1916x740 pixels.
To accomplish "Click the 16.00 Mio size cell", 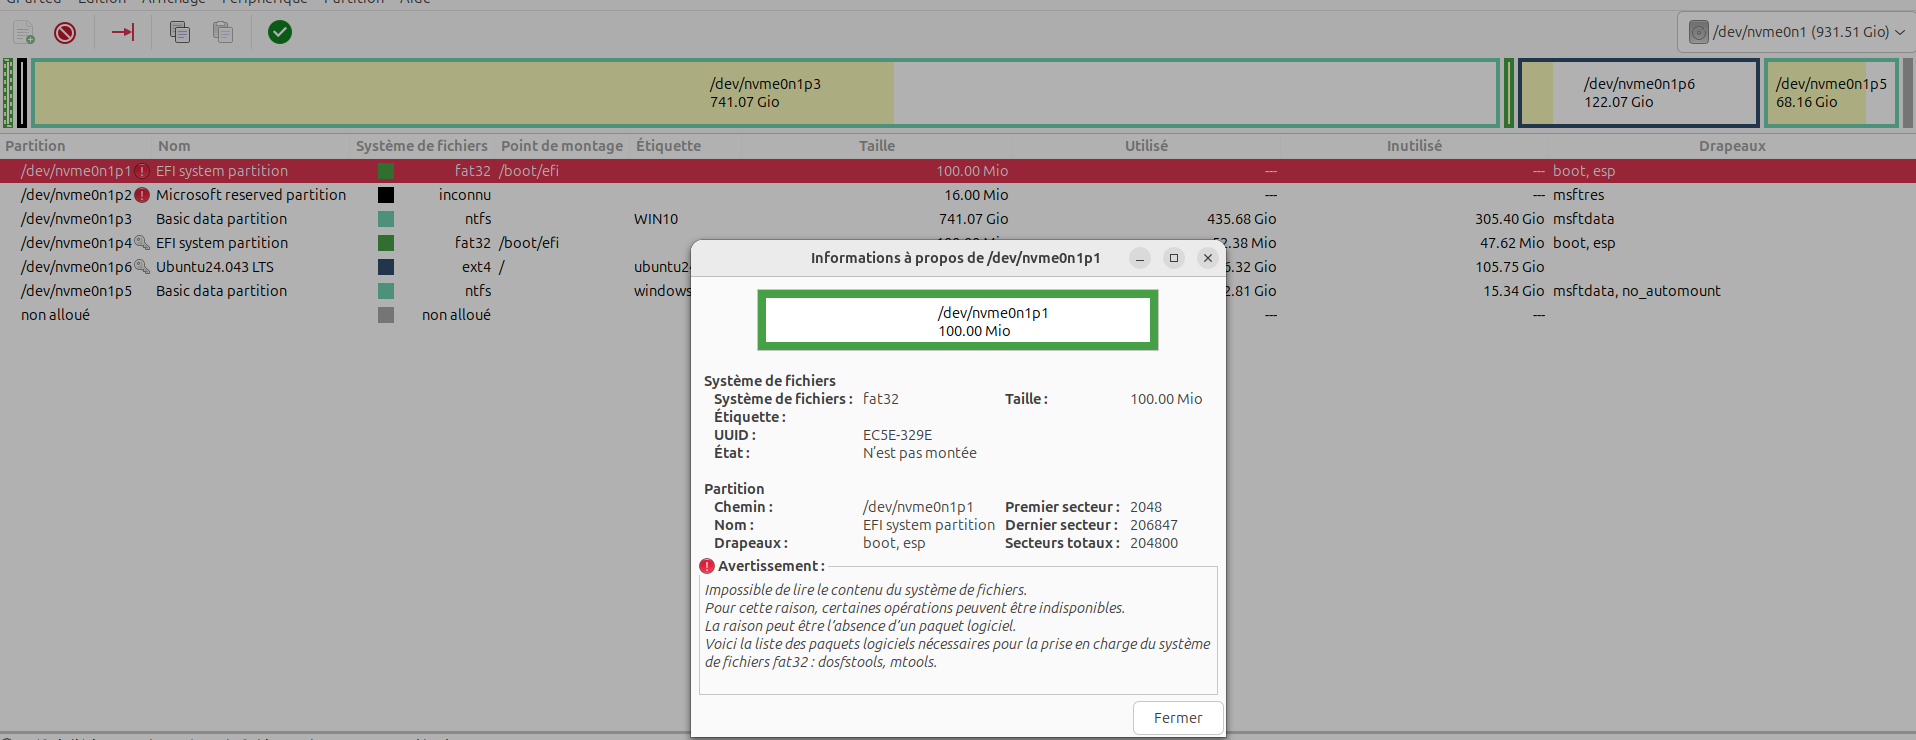I will click(976, 195).
